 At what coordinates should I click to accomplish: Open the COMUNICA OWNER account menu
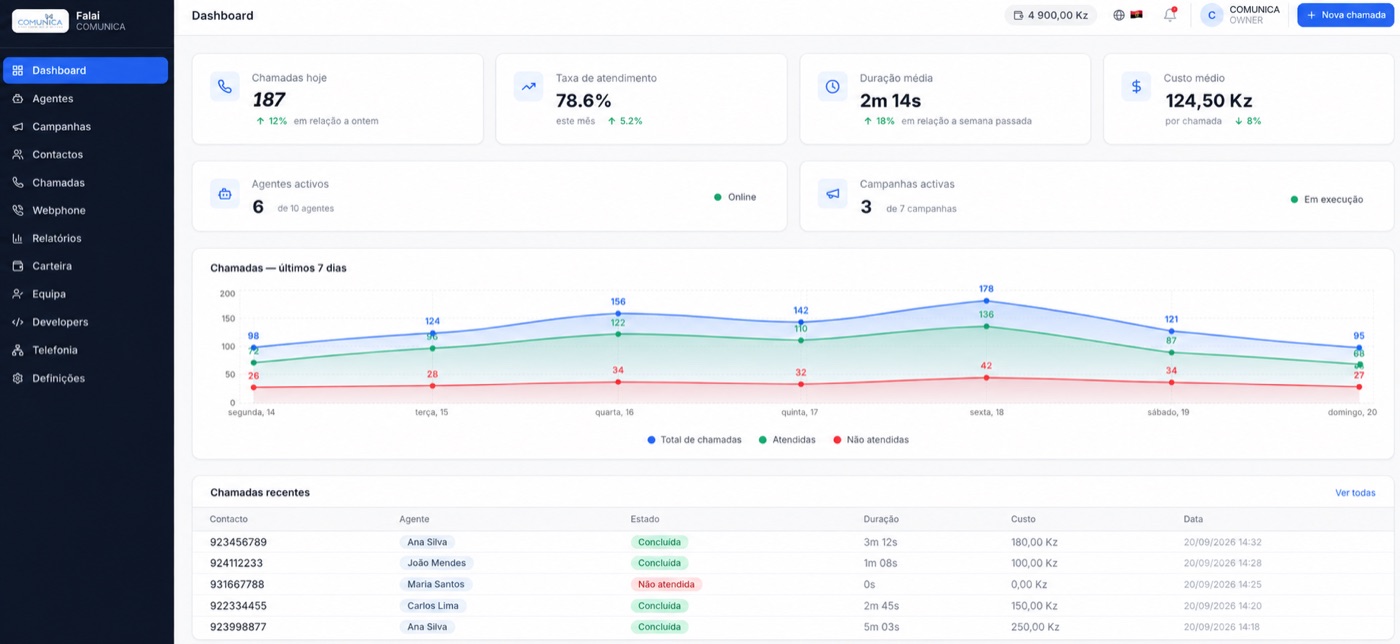tap(1240, 15)
